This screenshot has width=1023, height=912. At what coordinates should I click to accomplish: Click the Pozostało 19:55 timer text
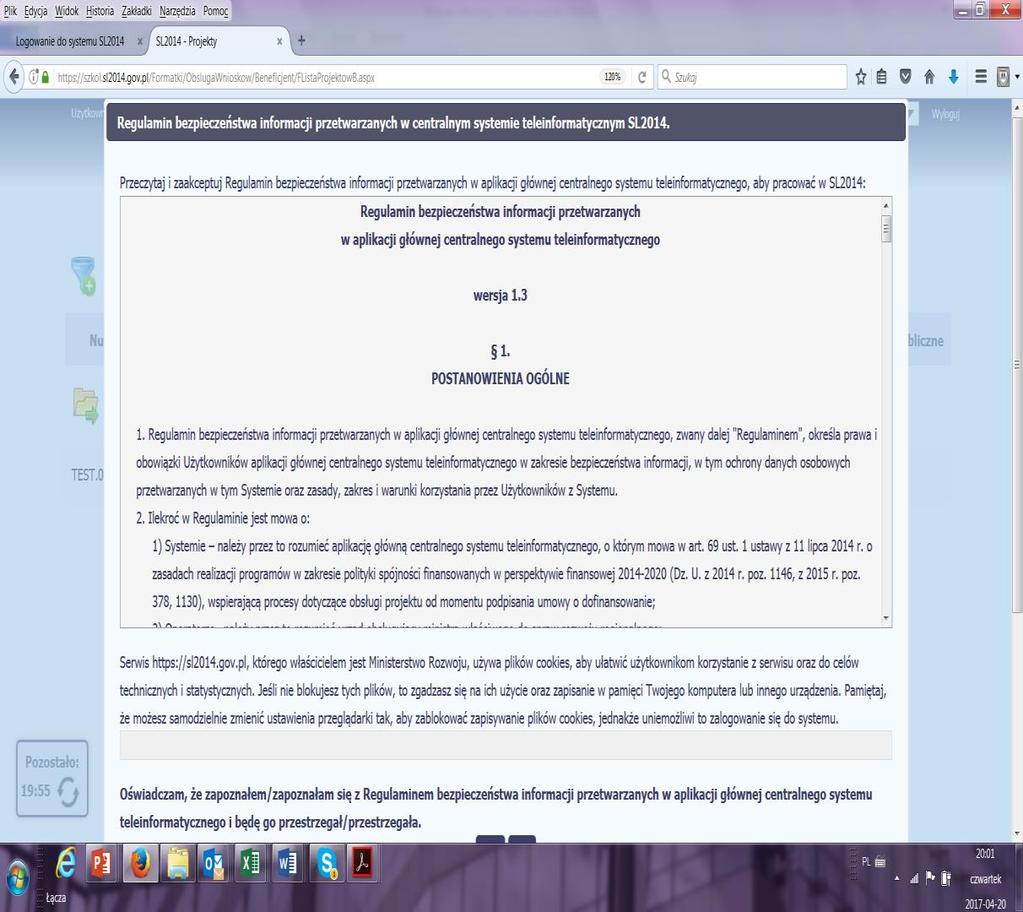(x=52, y=776)
